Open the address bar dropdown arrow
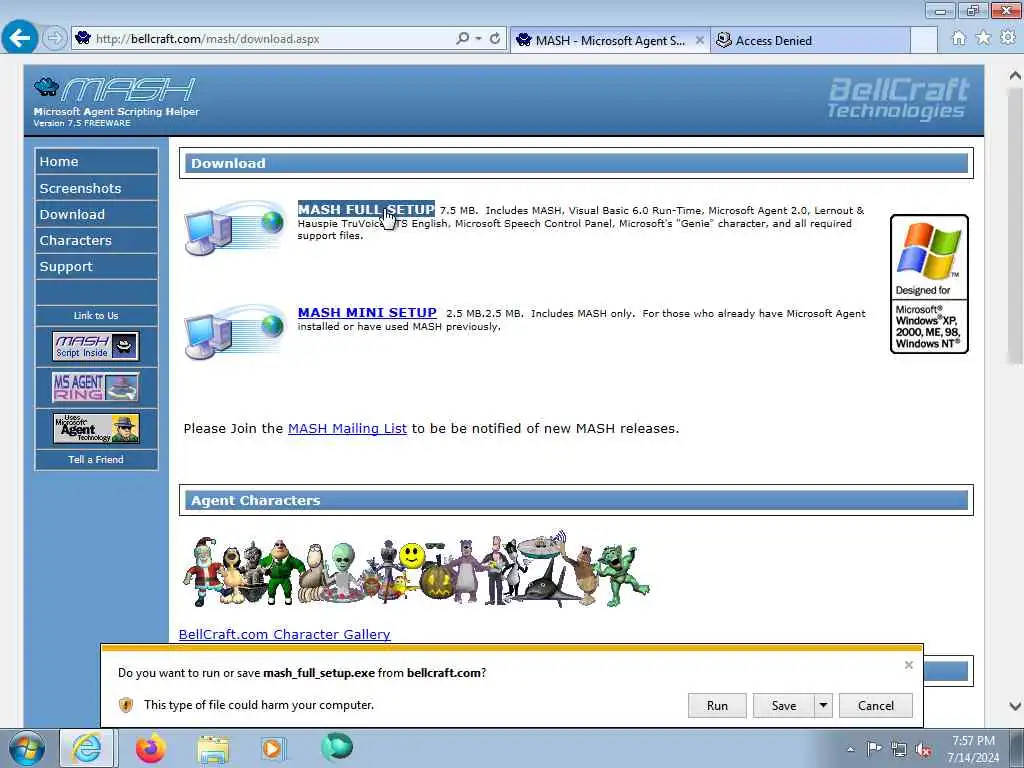1024x768 pixels. pyautogui.click(x=479, y=39)
